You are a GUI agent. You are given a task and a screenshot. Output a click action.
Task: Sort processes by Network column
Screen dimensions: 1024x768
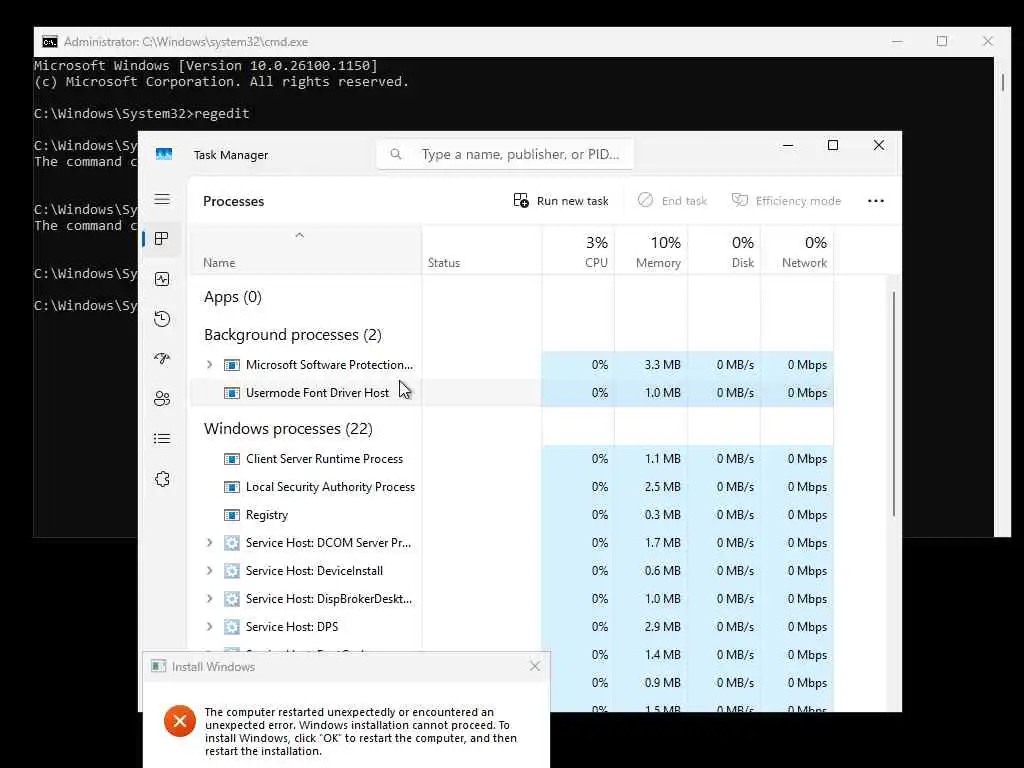tap(798, 251)
